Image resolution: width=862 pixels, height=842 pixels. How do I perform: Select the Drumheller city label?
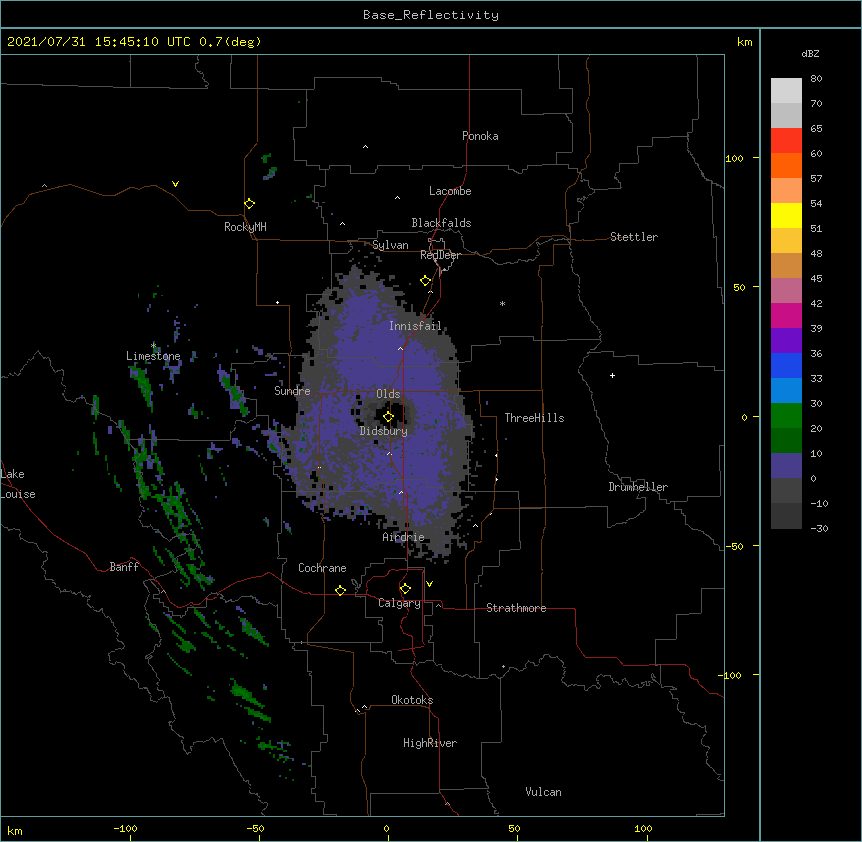tap(638, 487)
